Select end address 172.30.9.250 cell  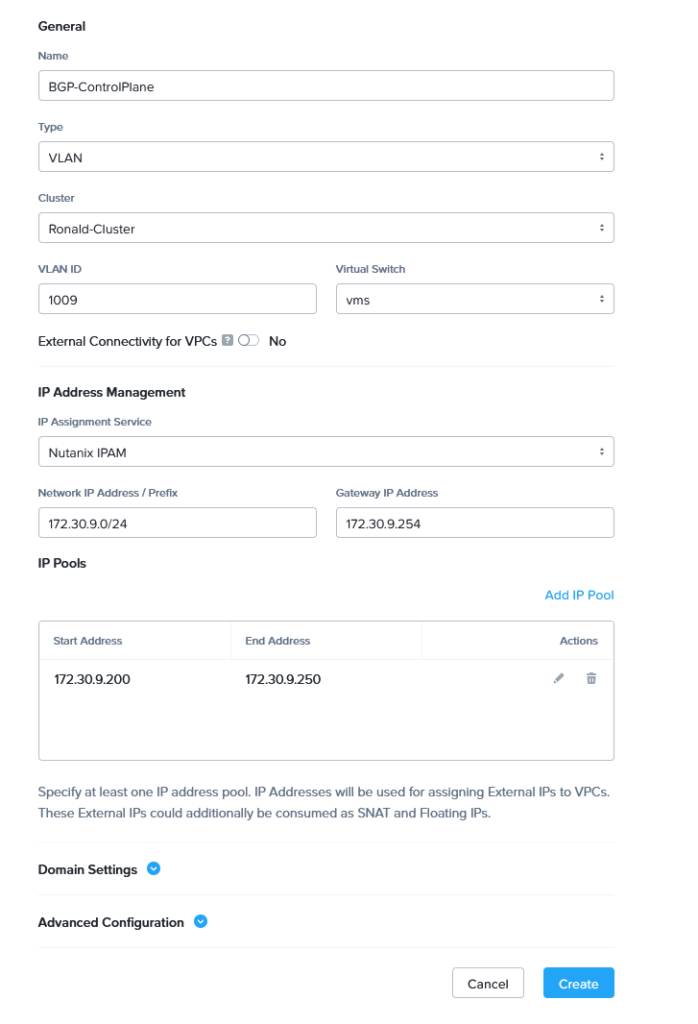coord(283,680)
